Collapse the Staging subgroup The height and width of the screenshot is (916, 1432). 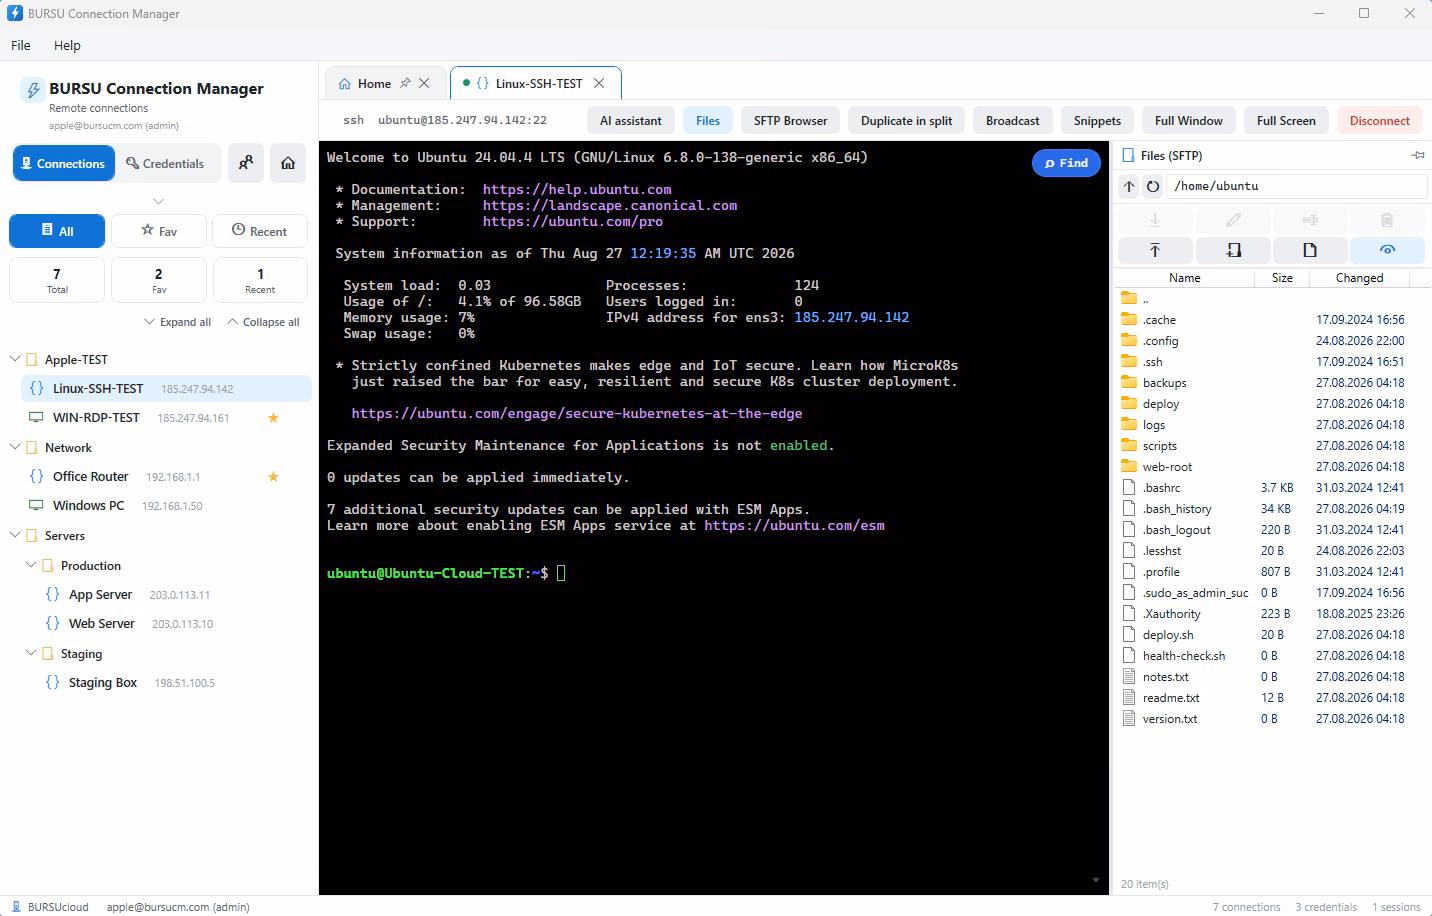coord(31,653)
